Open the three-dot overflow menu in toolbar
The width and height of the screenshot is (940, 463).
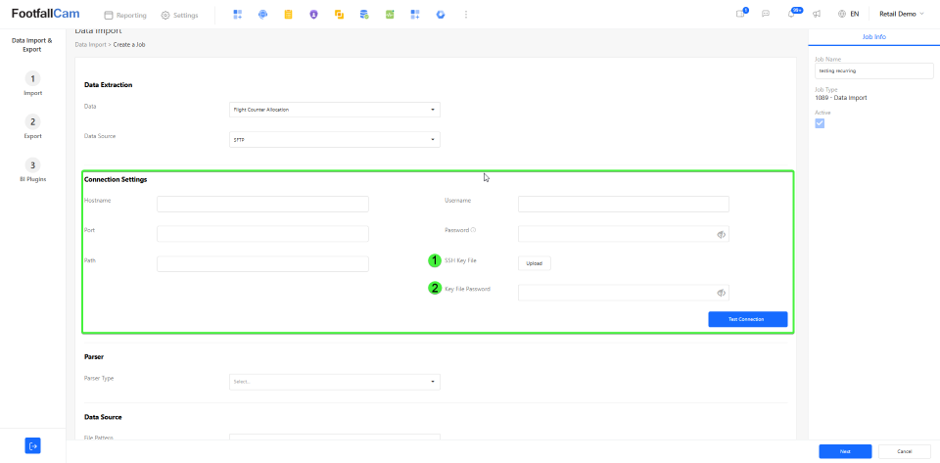(466, 15)
